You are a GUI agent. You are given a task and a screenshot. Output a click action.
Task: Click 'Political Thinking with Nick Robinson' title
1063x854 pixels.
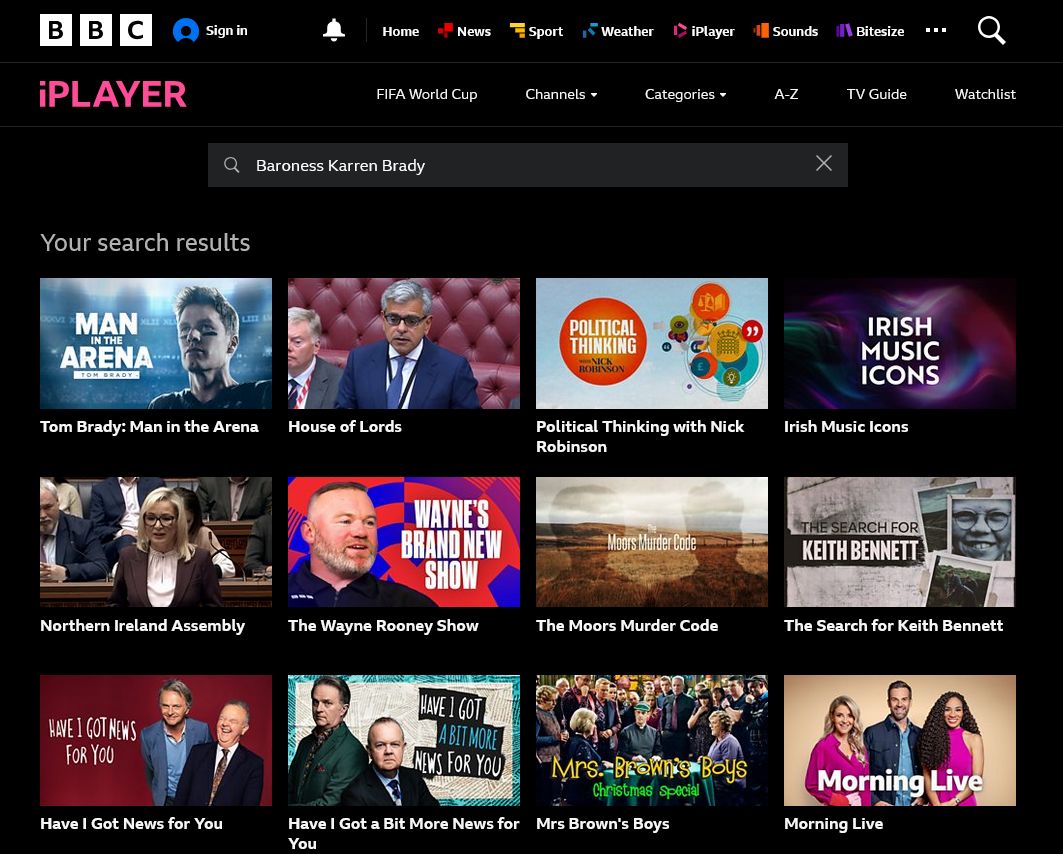point(640,436)
